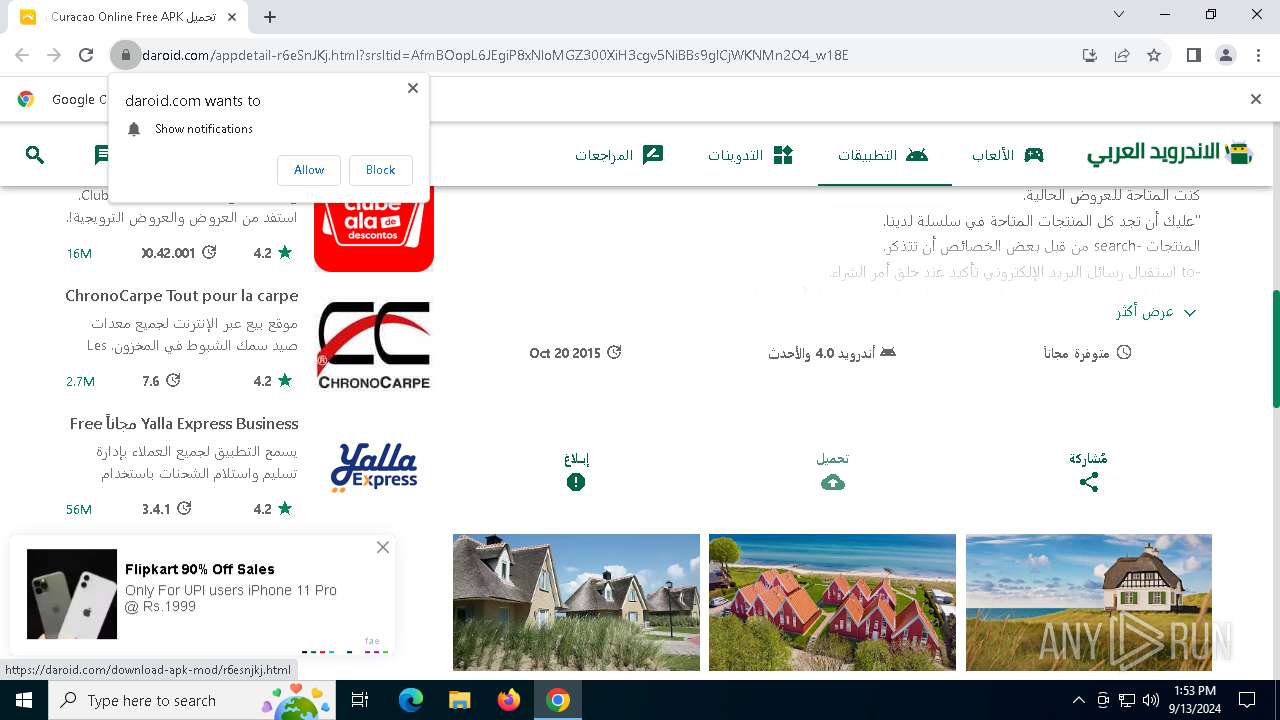Click the Yalla Express app logo

[x=374, y=468]
